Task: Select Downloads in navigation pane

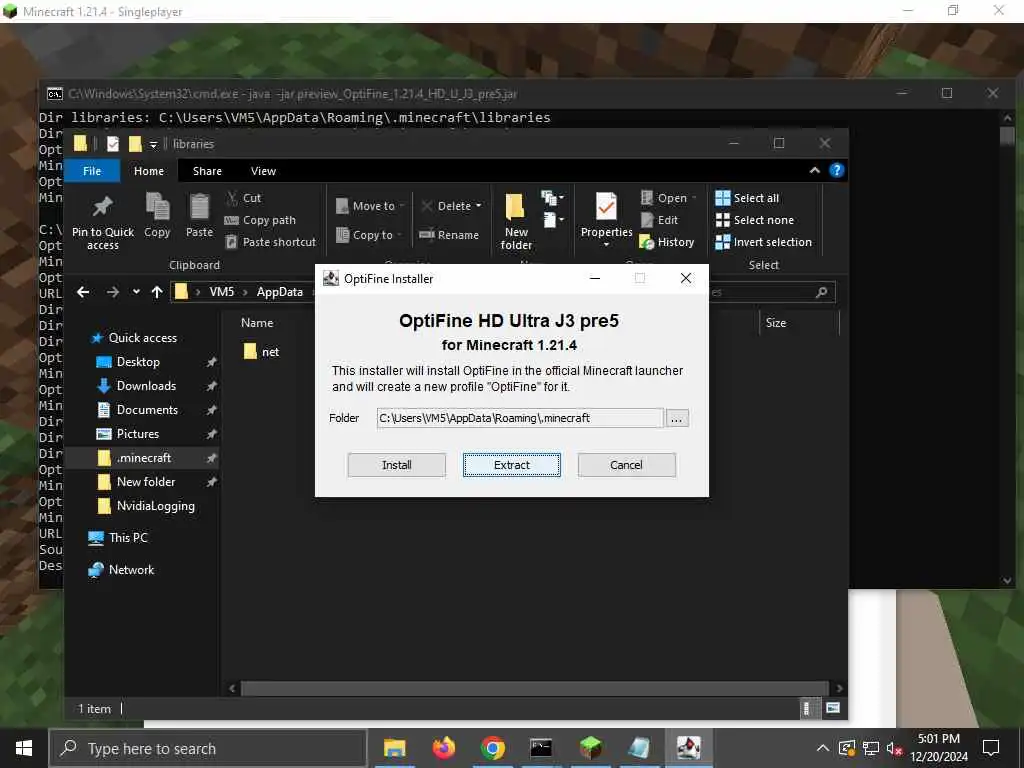Action: point(146,386)
